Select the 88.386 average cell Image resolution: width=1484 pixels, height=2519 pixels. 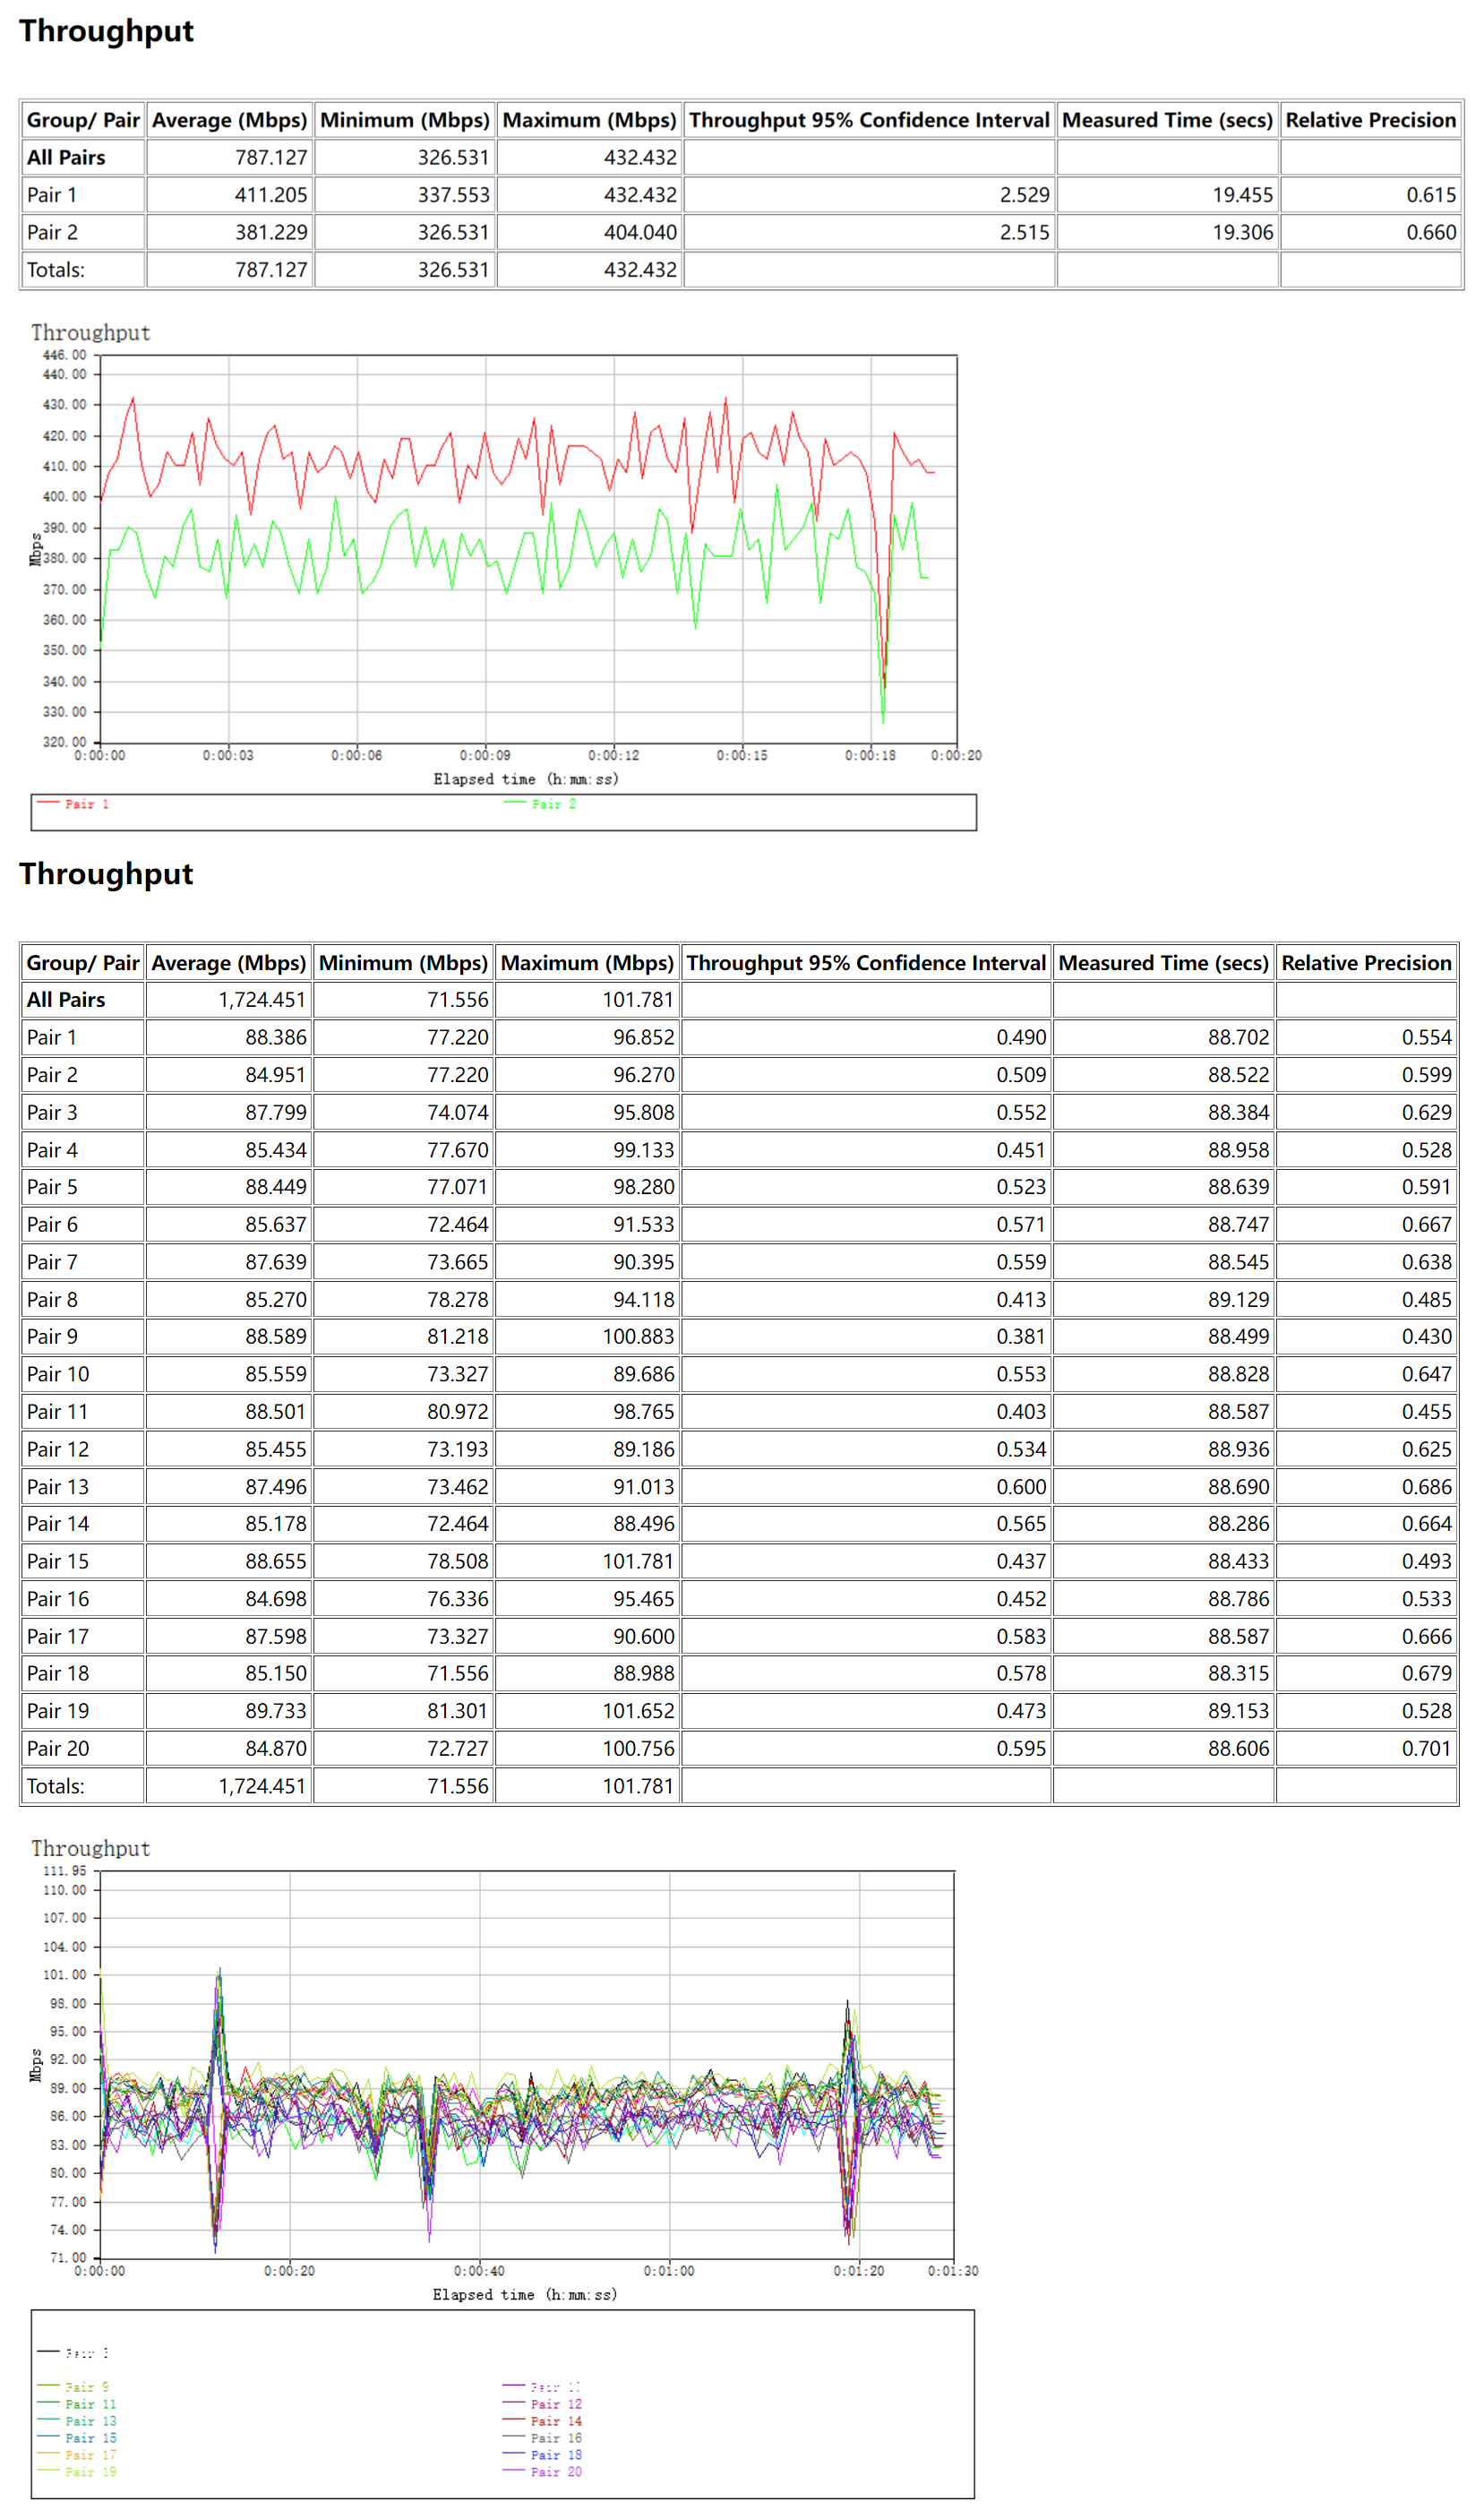(229, 1038)
